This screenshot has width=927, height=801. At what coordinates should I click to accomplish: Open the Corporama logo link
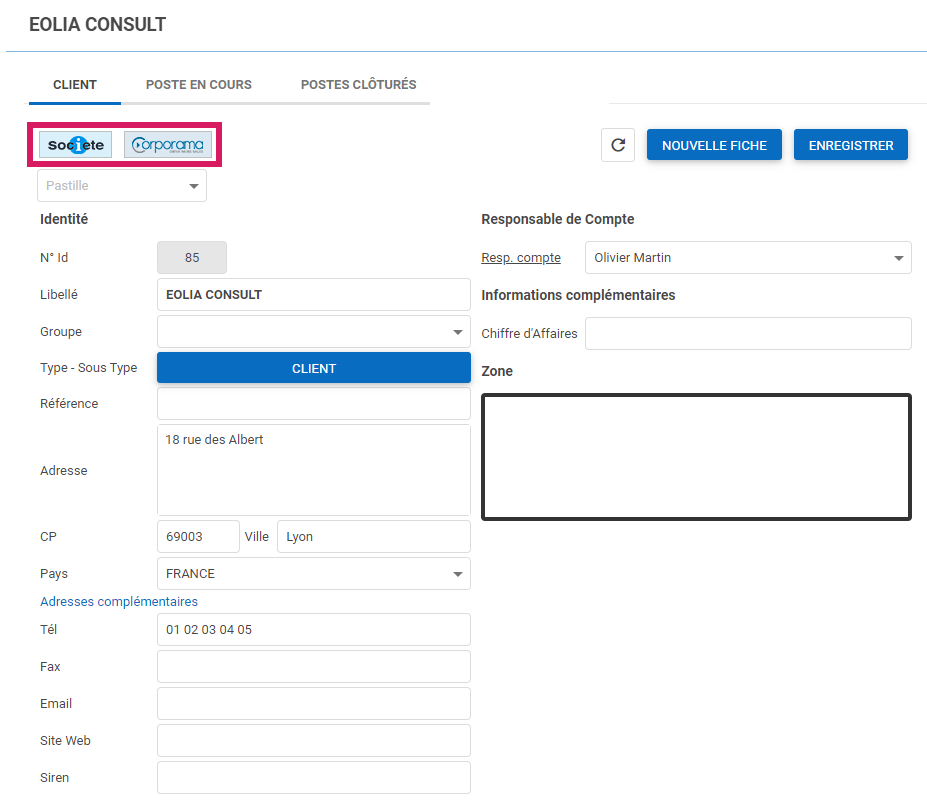[168, 145]
